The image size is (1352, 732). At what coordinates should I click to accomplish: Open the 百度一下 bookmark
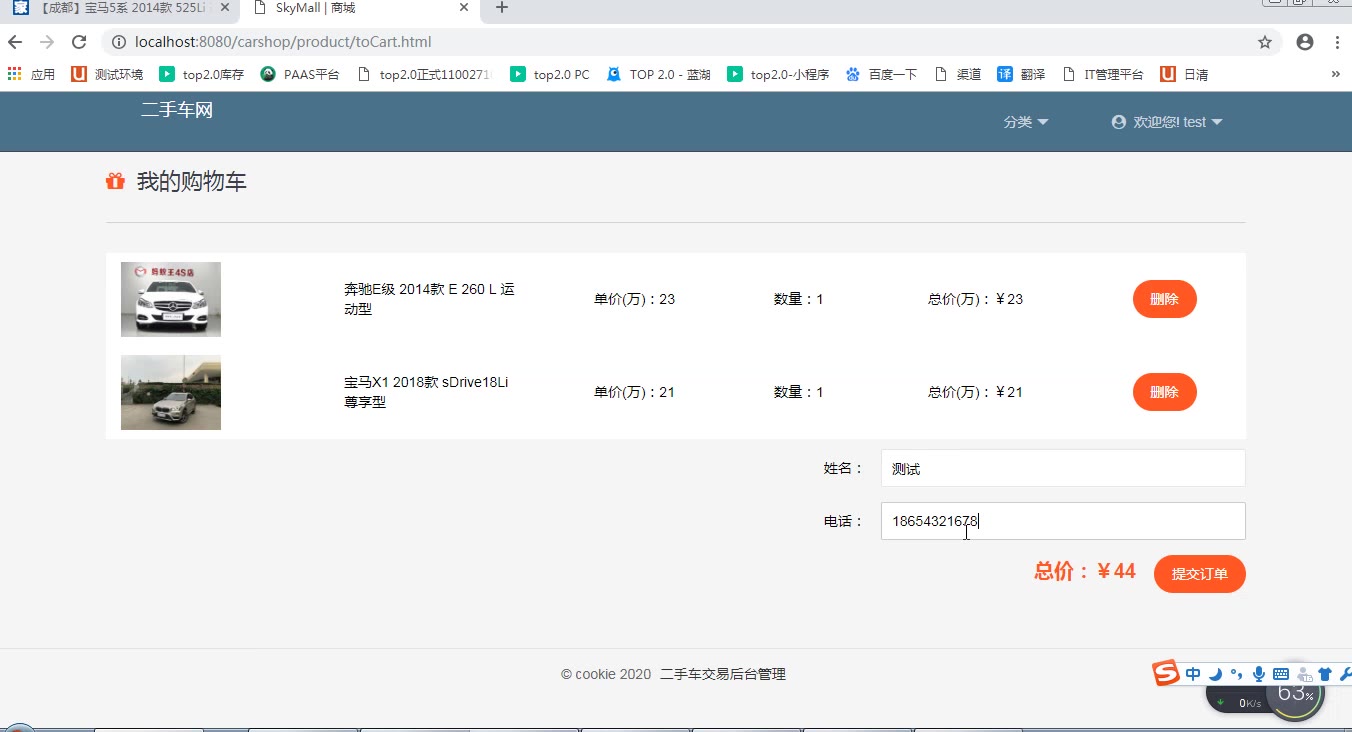[x=881, y=74]
